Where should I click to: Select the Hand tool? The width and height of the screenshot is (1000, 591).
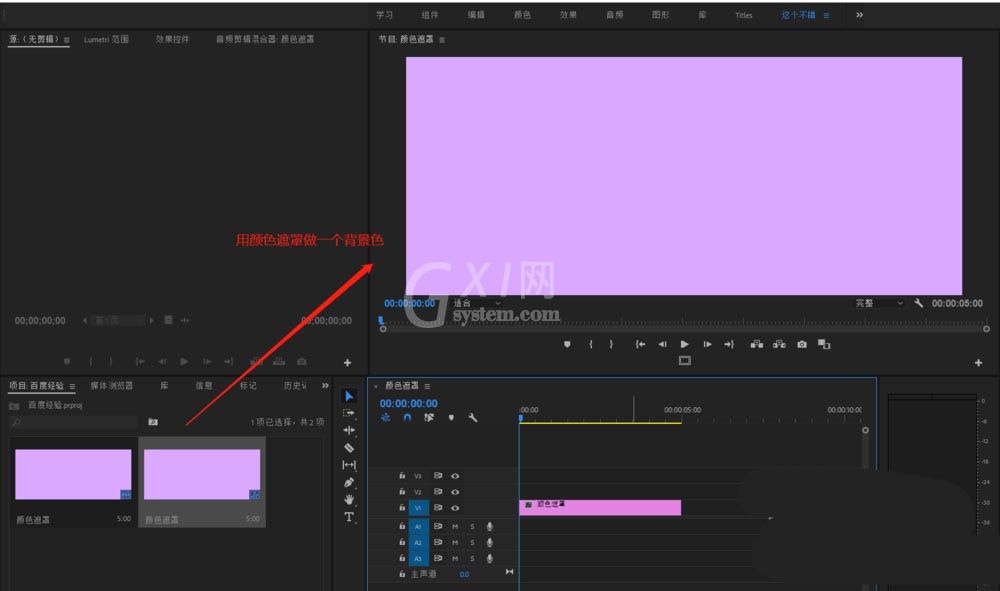click(349, 499)
